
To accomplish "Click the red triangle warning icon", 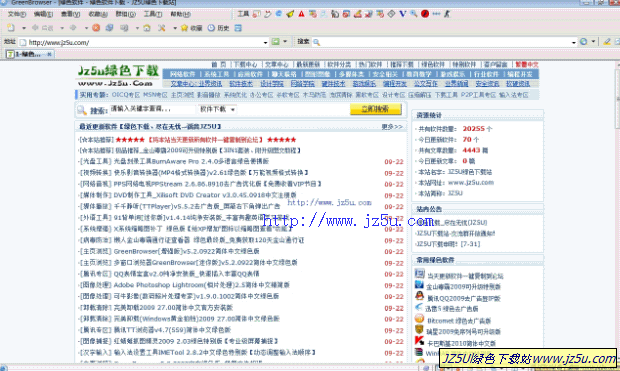I will click(301, 14).
